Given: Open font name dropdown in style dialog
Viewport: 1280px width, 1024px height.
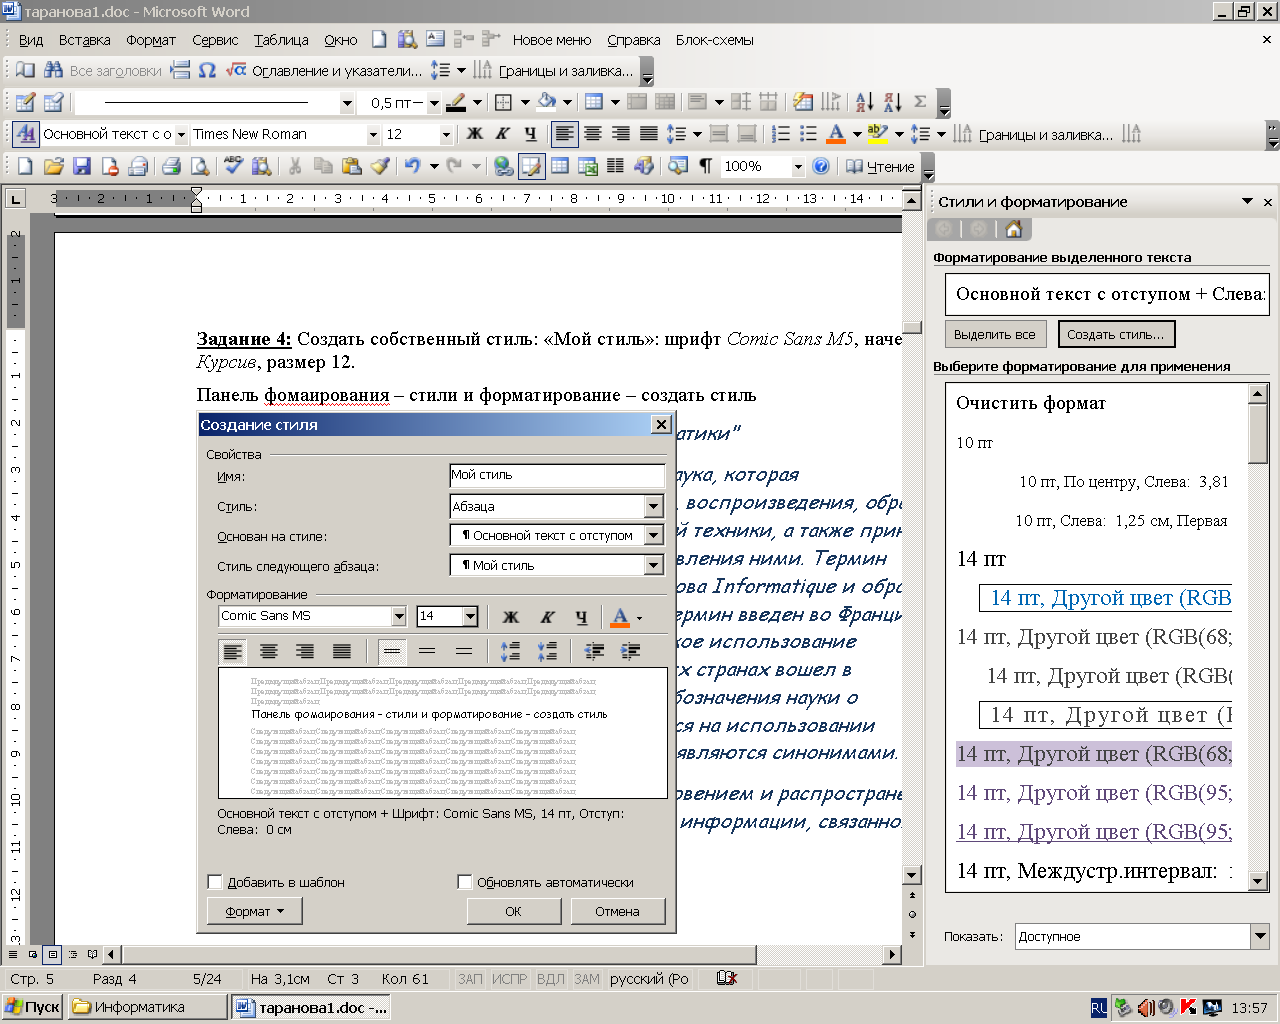Looking at the screenshot, I should point(398,616).
